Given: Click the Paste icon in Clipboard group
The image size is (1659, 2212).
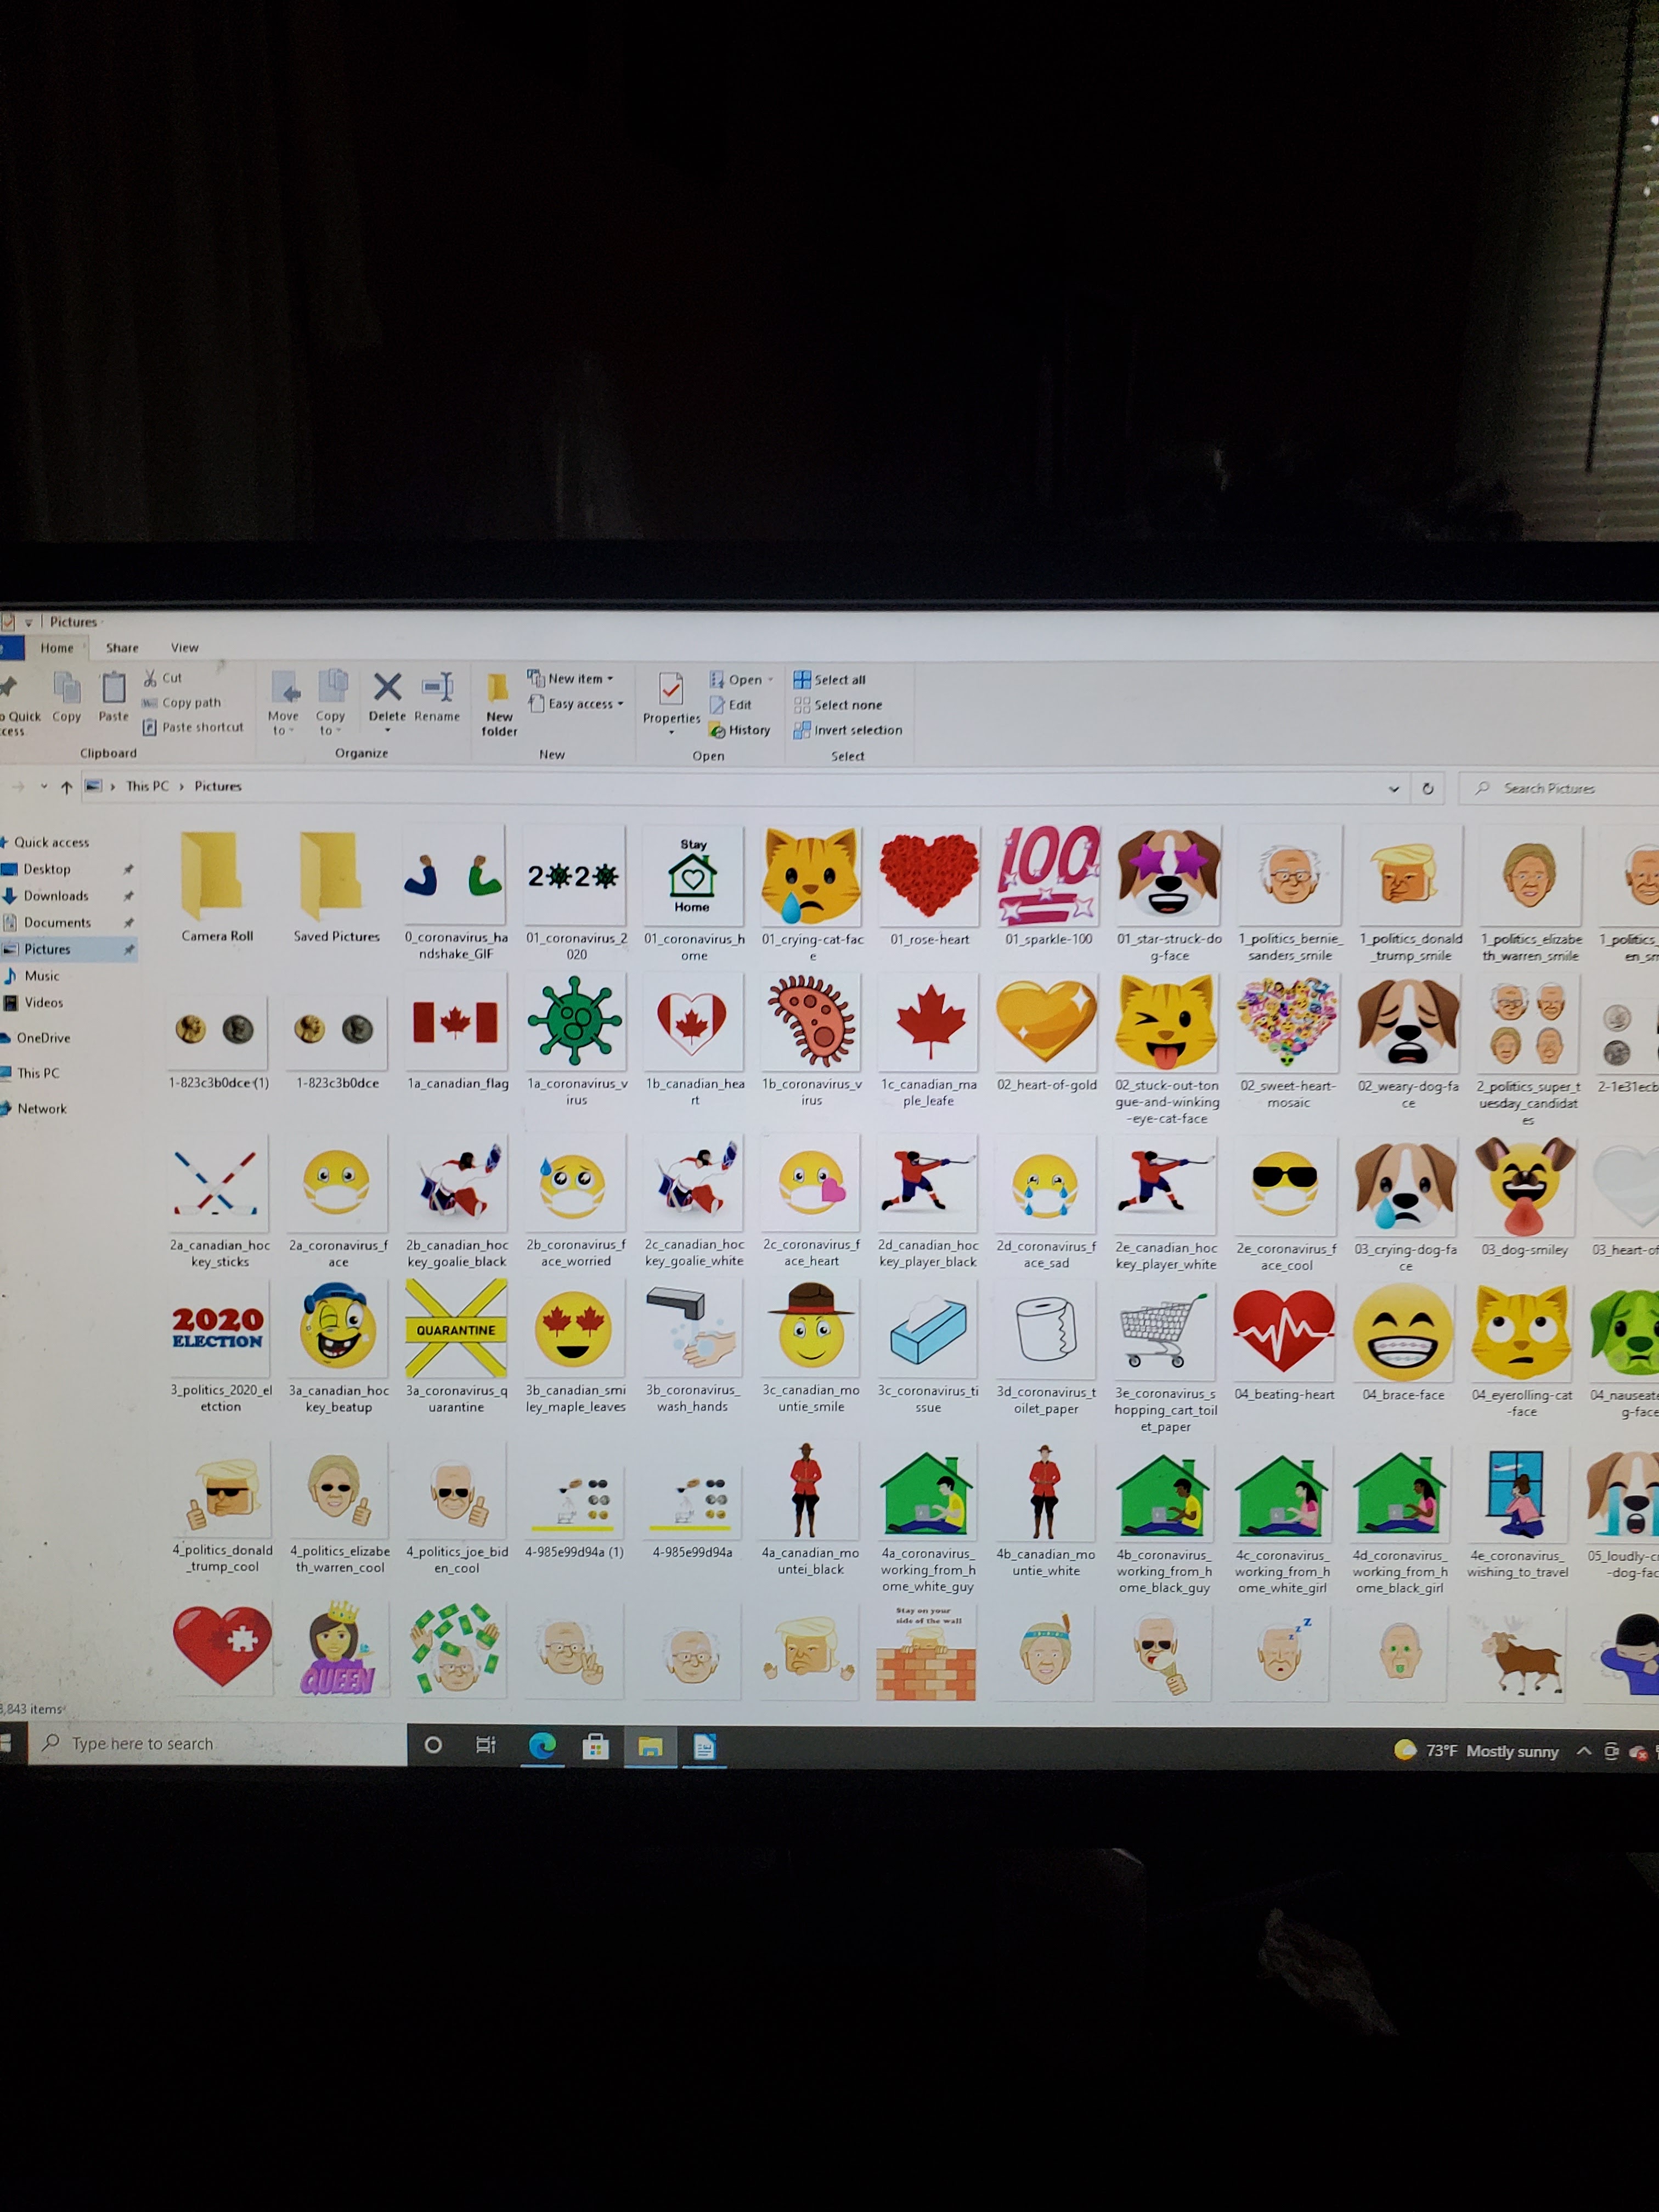Looking at the screenshot, I should click(114, 689).
